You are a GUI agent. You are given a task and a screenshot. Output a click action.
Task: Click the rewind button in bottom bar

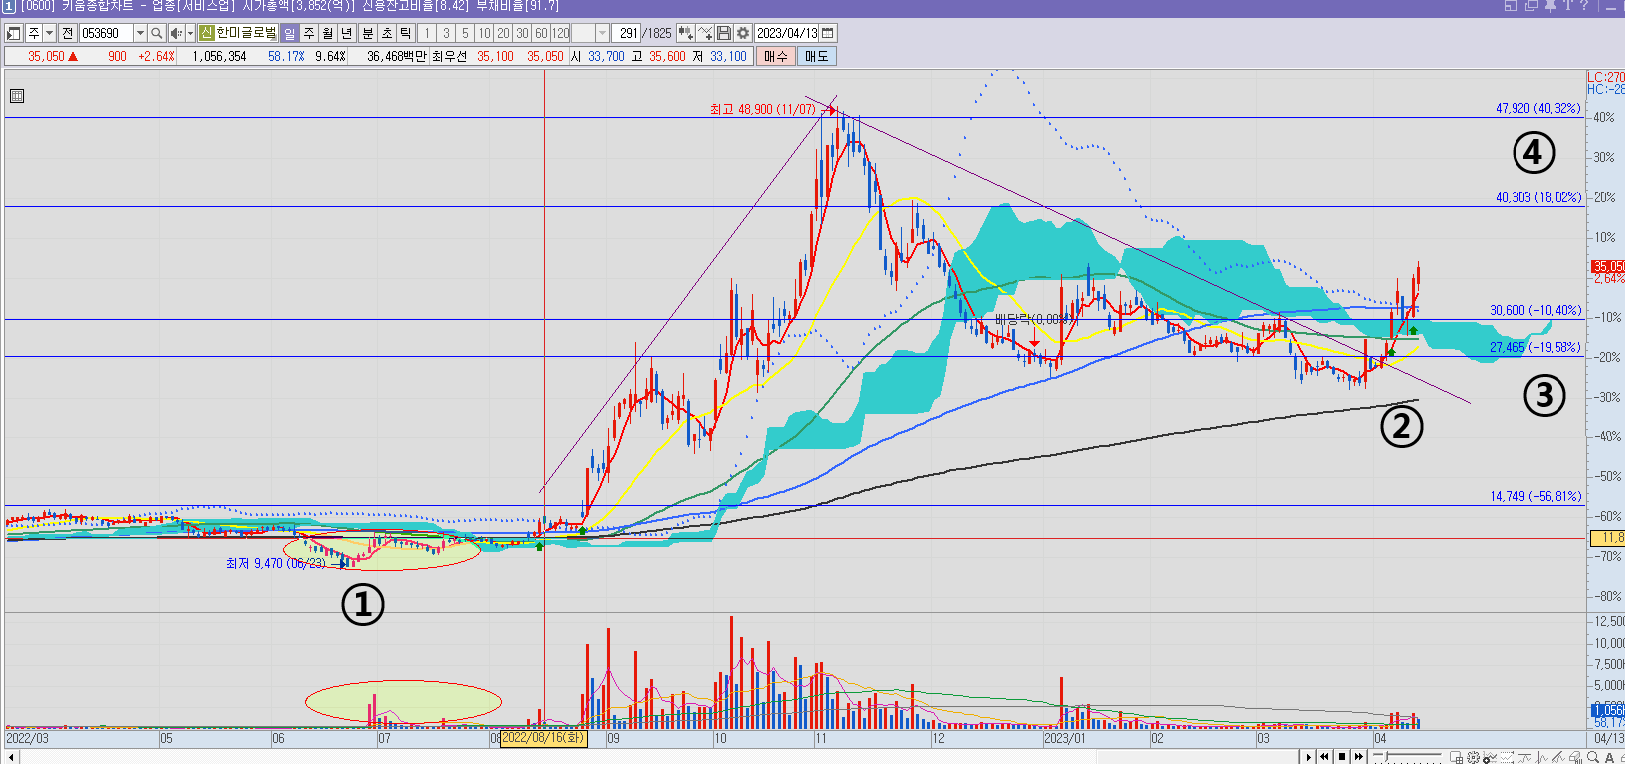(x=1324, y=757)
